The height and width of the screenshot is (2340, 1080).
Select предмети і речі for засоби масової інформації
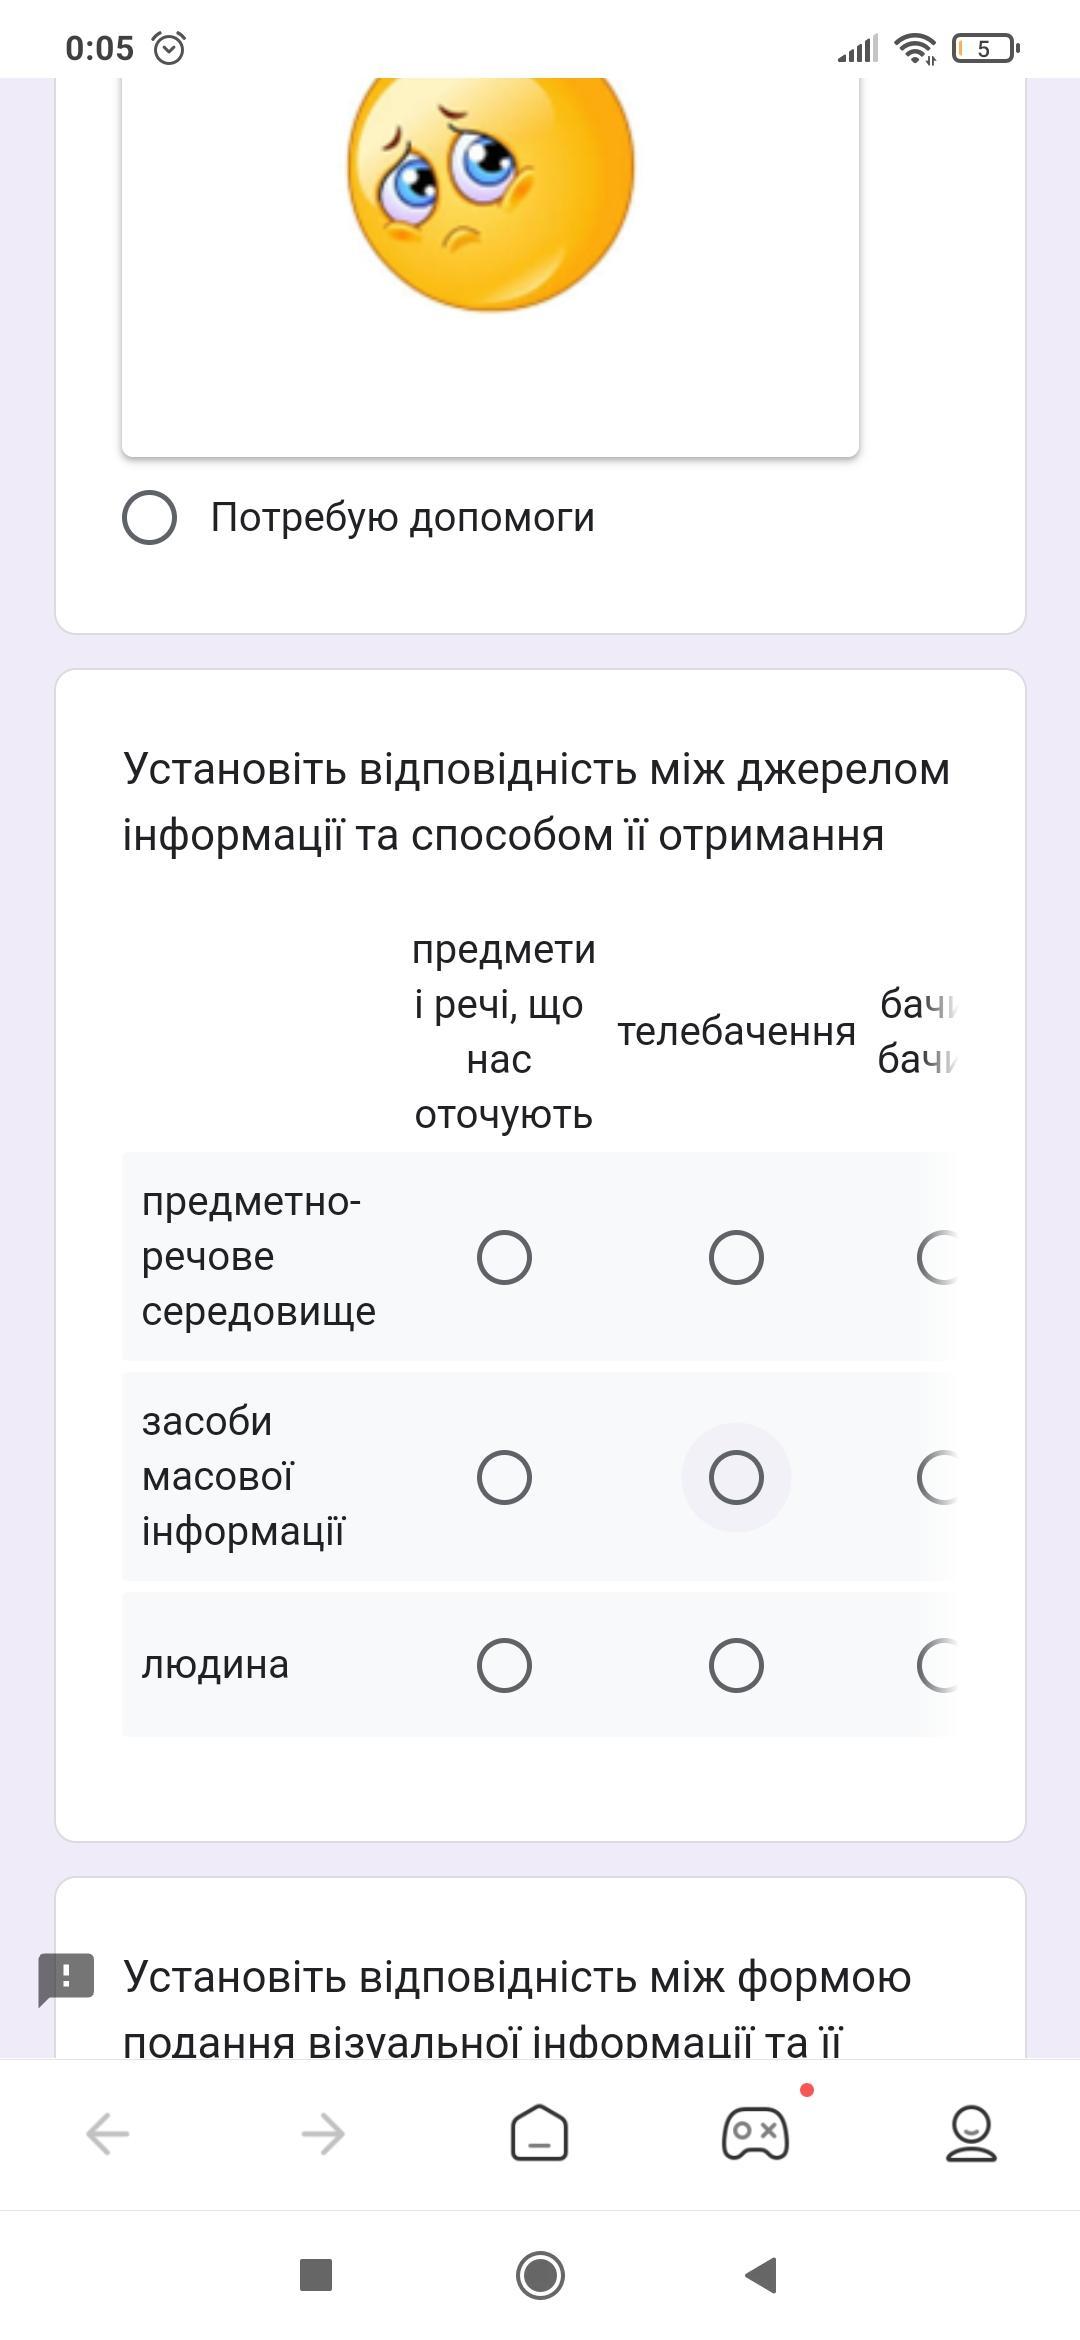point(504,1477)
